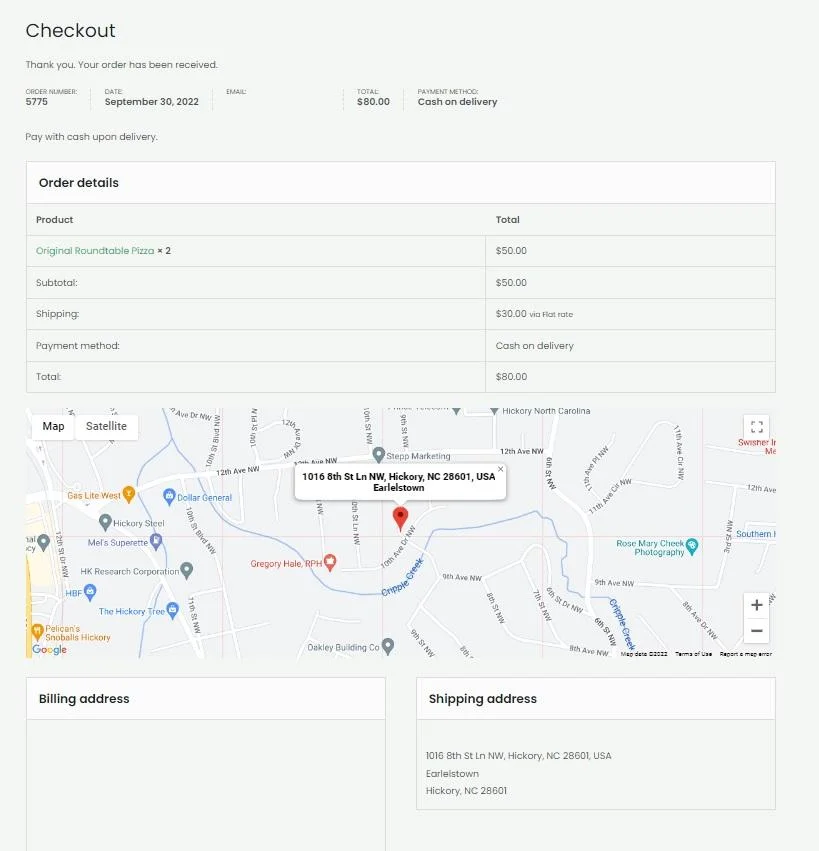The image size is (819, 851).
Task: Click the red location pin marker
Action: pos(401,518)
